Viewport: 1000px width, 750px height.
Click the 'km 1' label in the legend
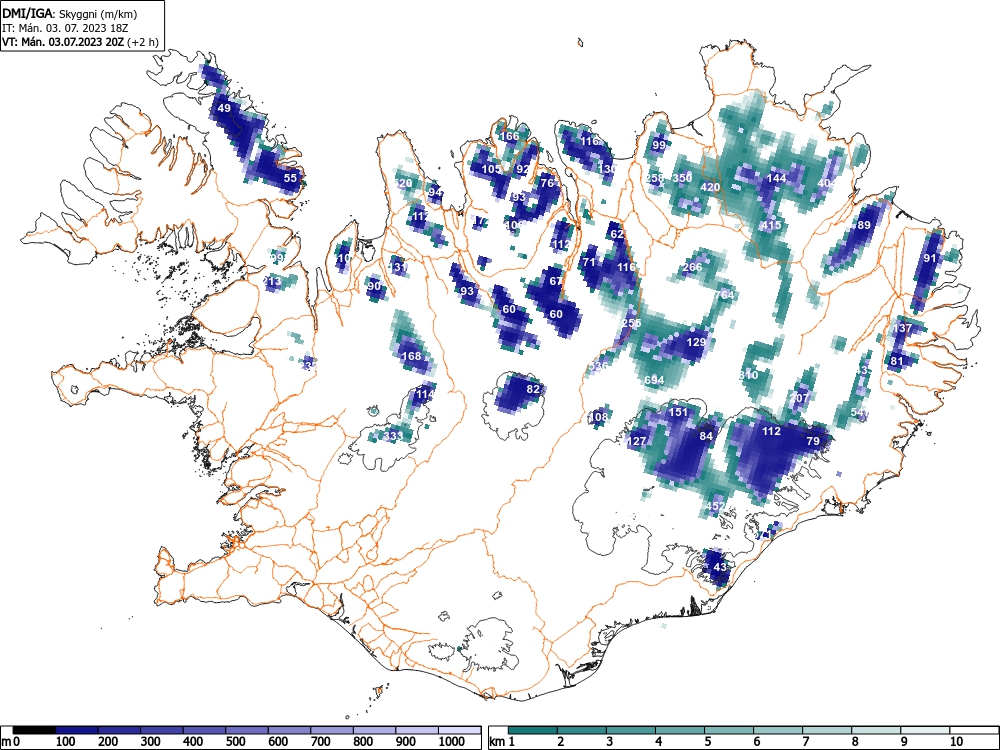(503, 742)
